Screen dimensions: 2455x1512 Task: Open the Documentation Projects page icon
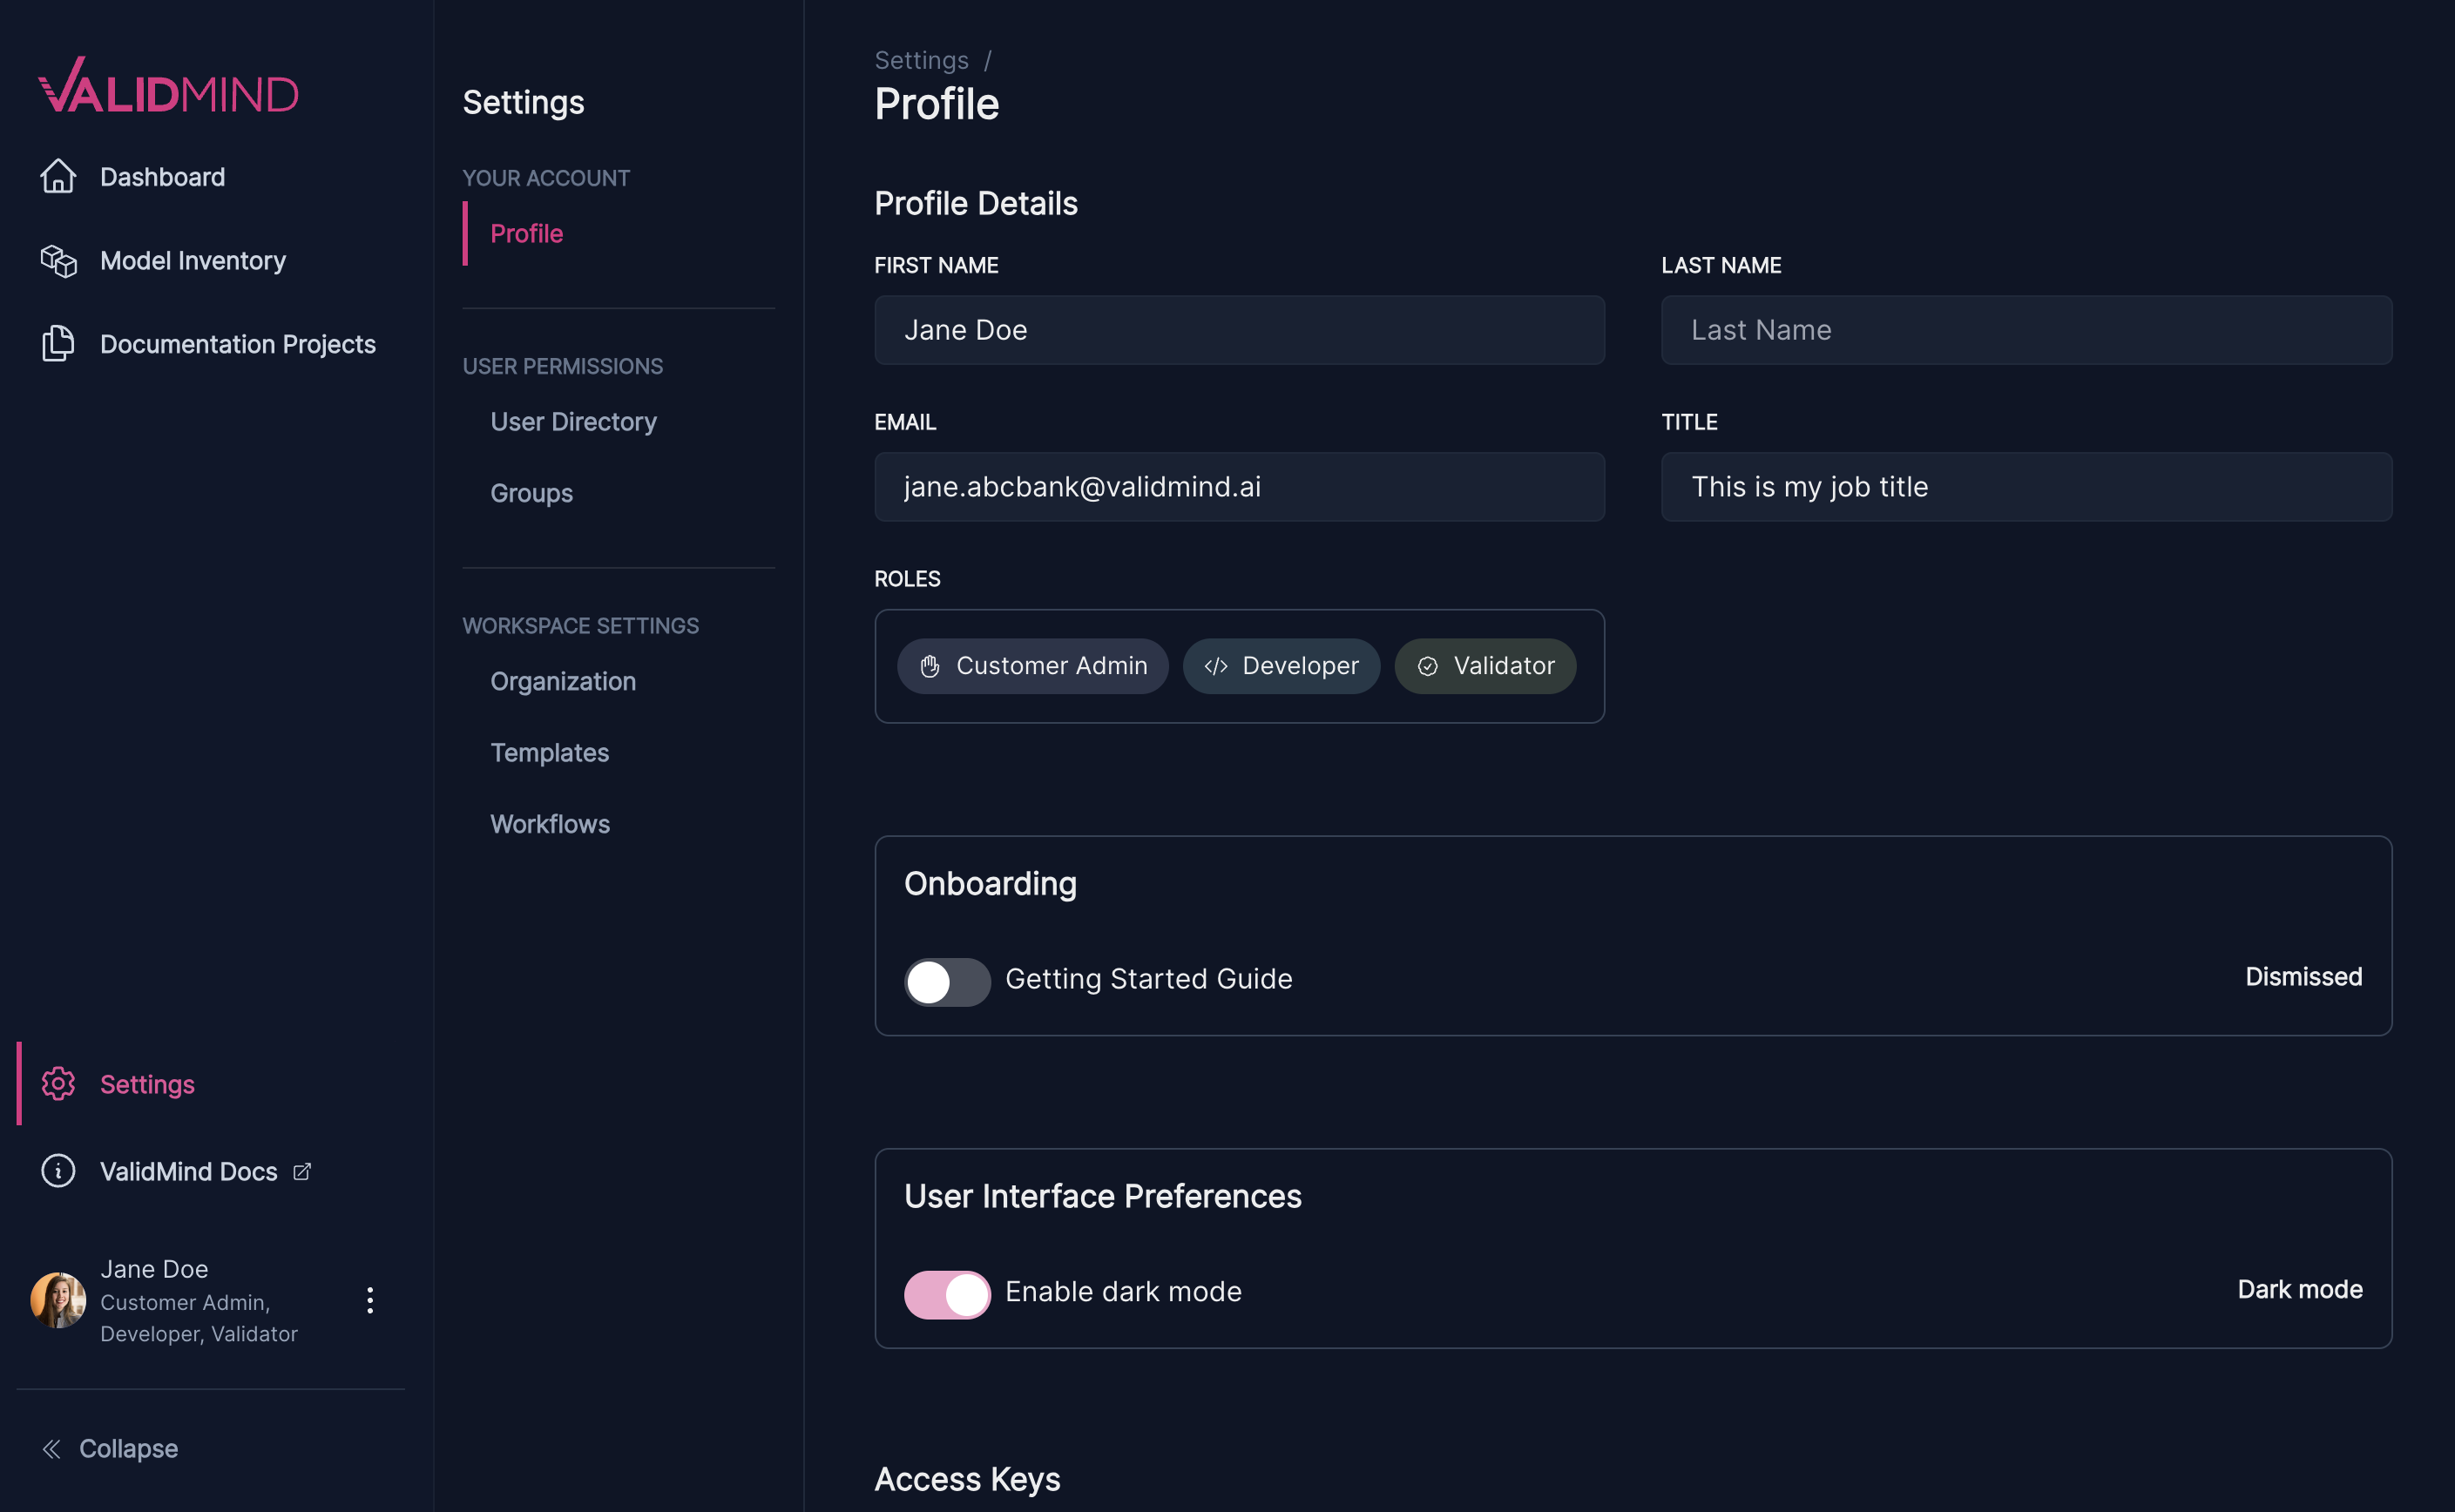coord(58,343)
